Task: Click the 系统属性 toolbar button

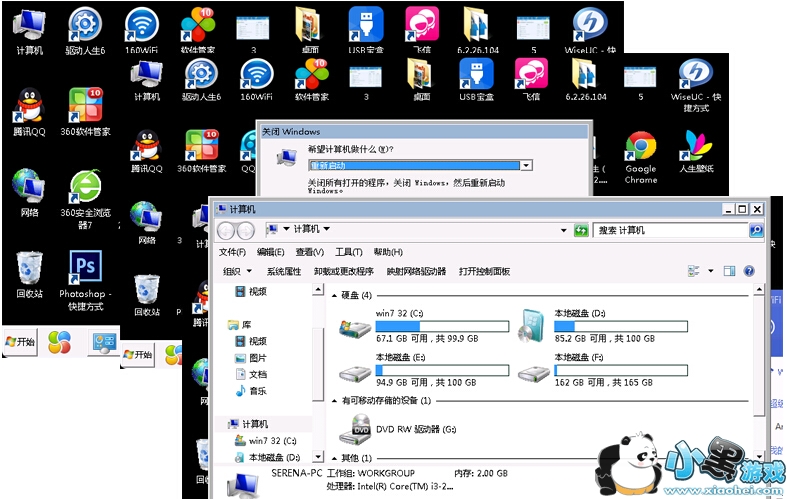Action: [x=283, y=271]
